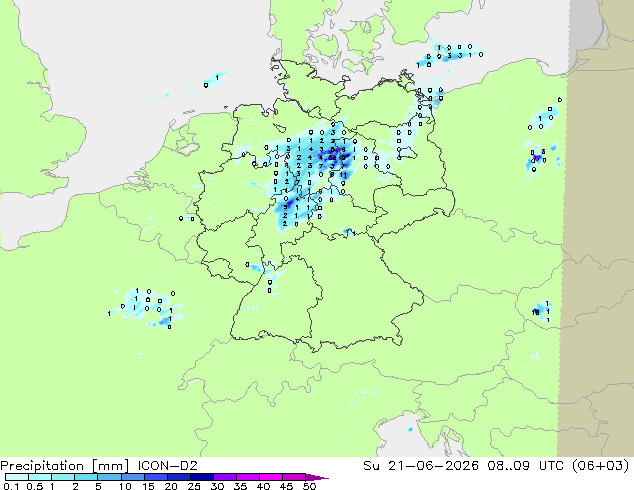This screenshot has width=634, height=490.
Task: Click the 'ICON-D2' model label
Action: [167, 466]
